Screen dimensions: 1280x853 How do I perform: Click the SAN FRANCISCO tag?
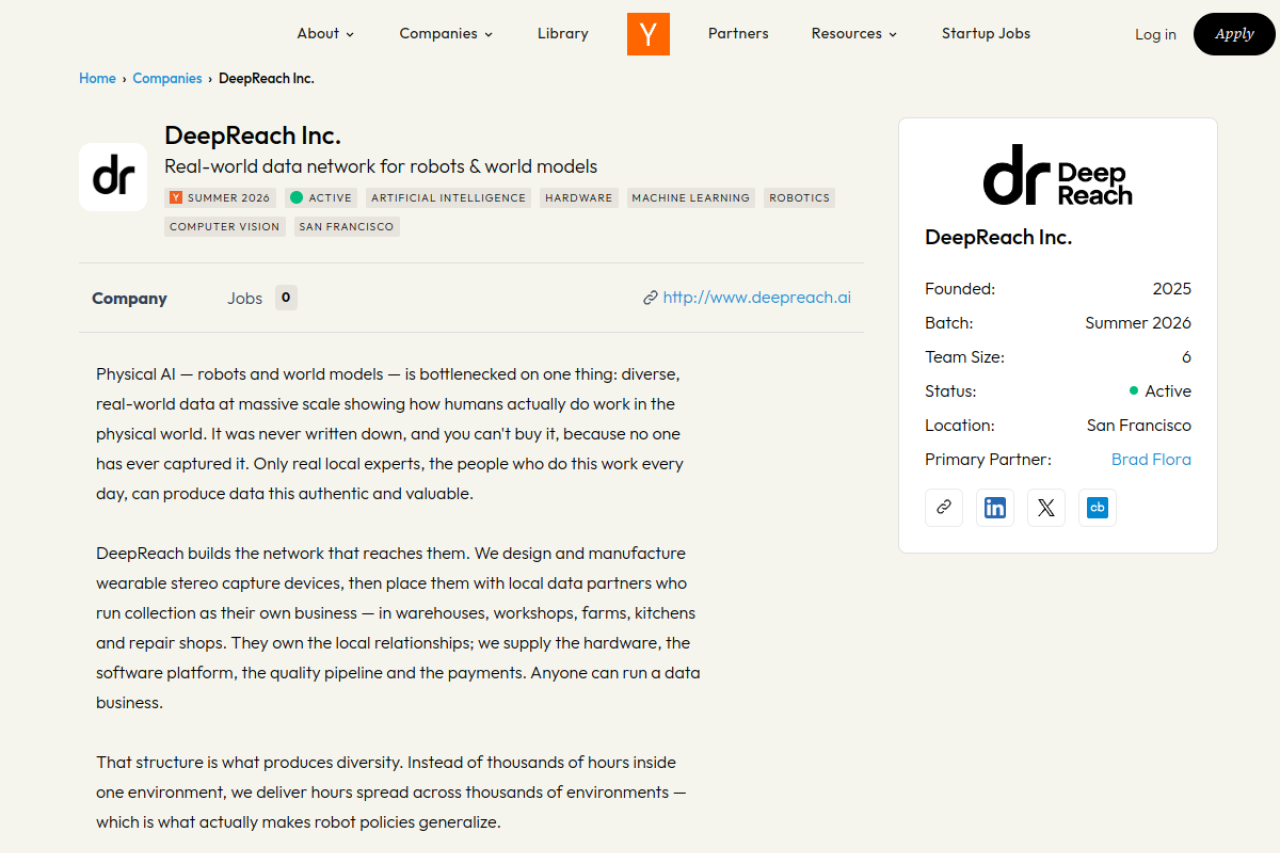pyautogui.click(x=347, y=227)
